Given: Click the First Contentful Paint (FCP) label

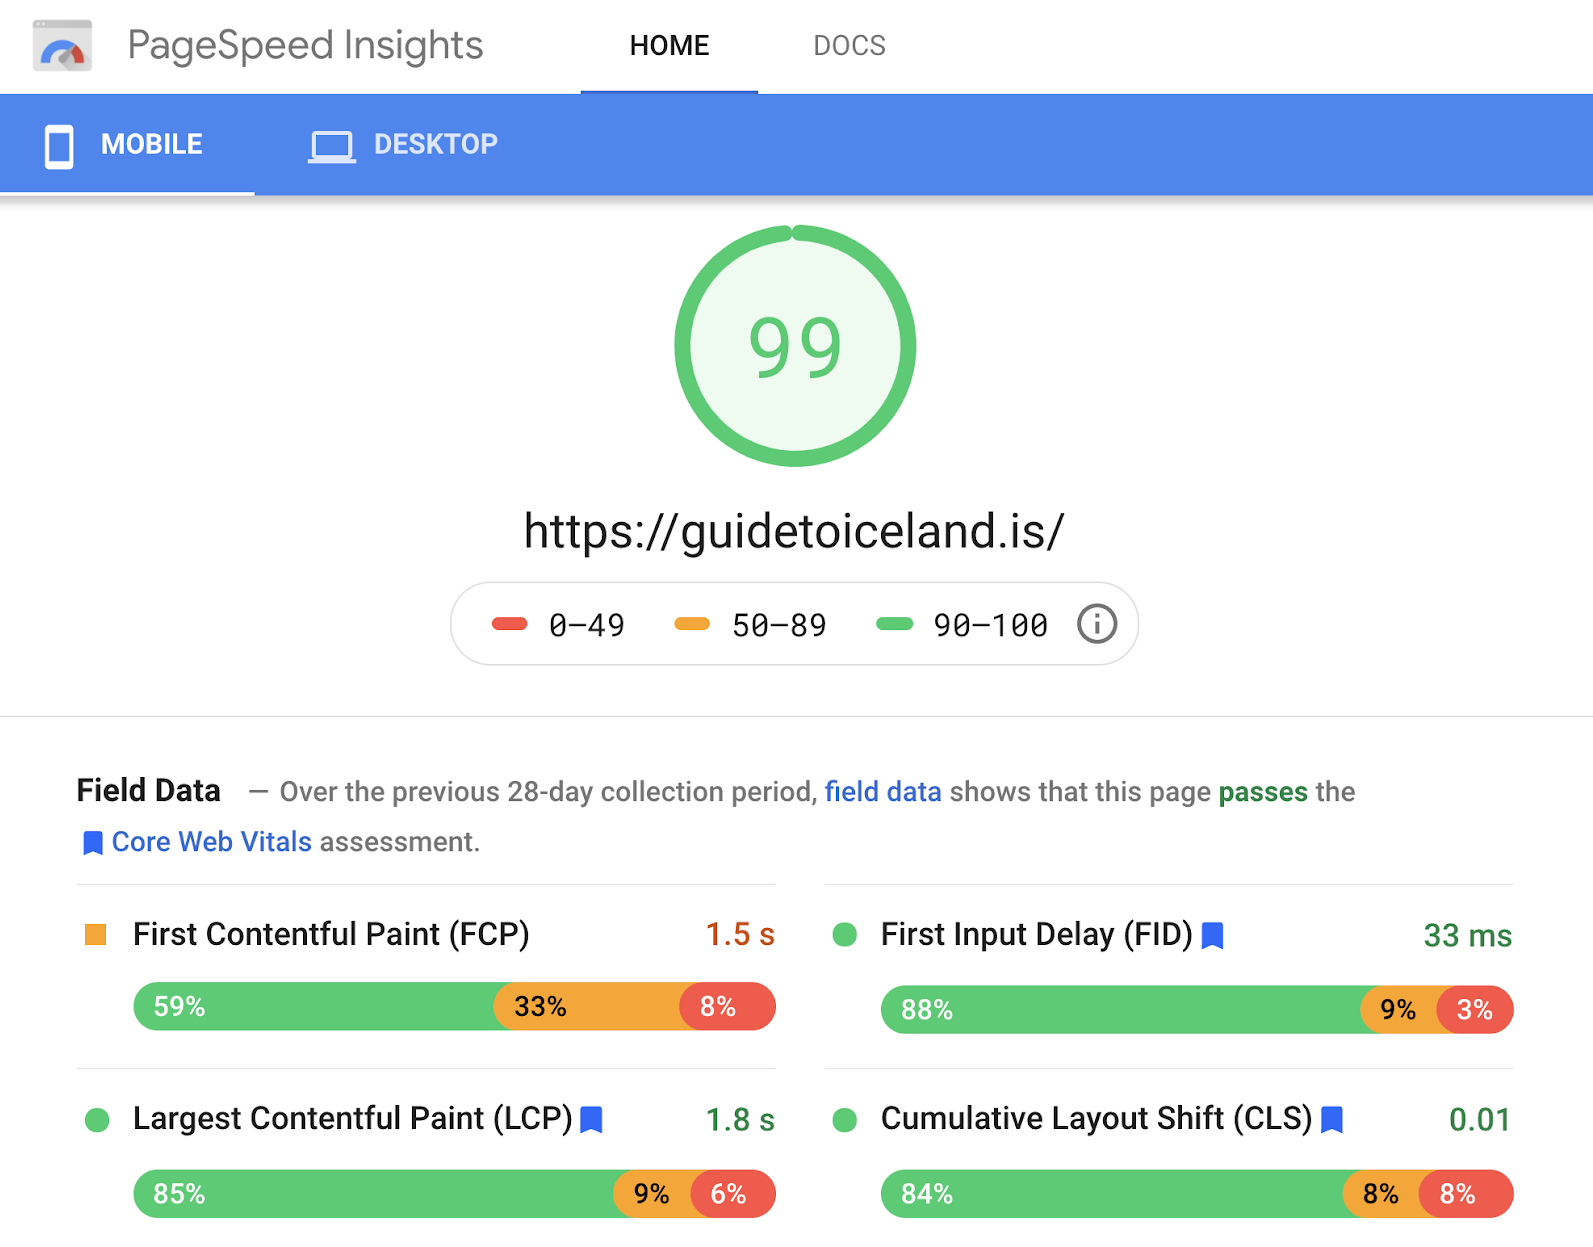Looking at the screenshot, I should pos(331,934).
